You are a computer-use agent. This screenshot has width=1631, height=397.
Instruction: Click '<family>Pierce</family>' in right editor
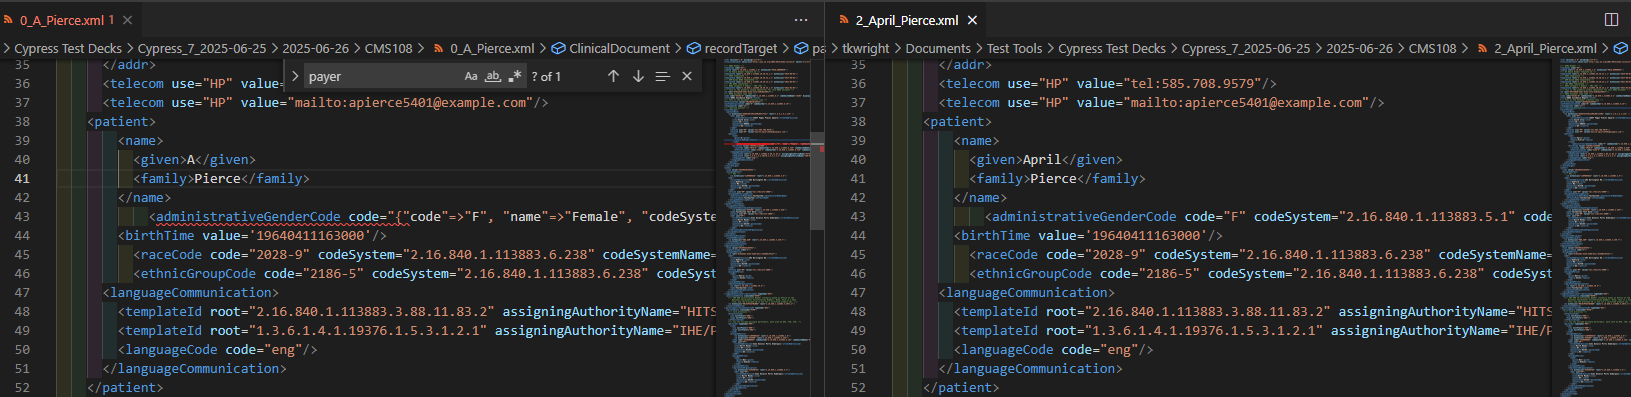pos(1058,178)
